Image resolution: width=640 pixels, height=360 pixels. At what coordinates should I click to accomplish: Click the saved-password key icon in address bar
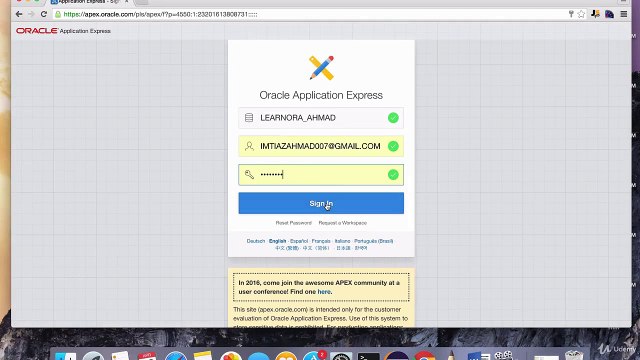click(x=571, y=14)
